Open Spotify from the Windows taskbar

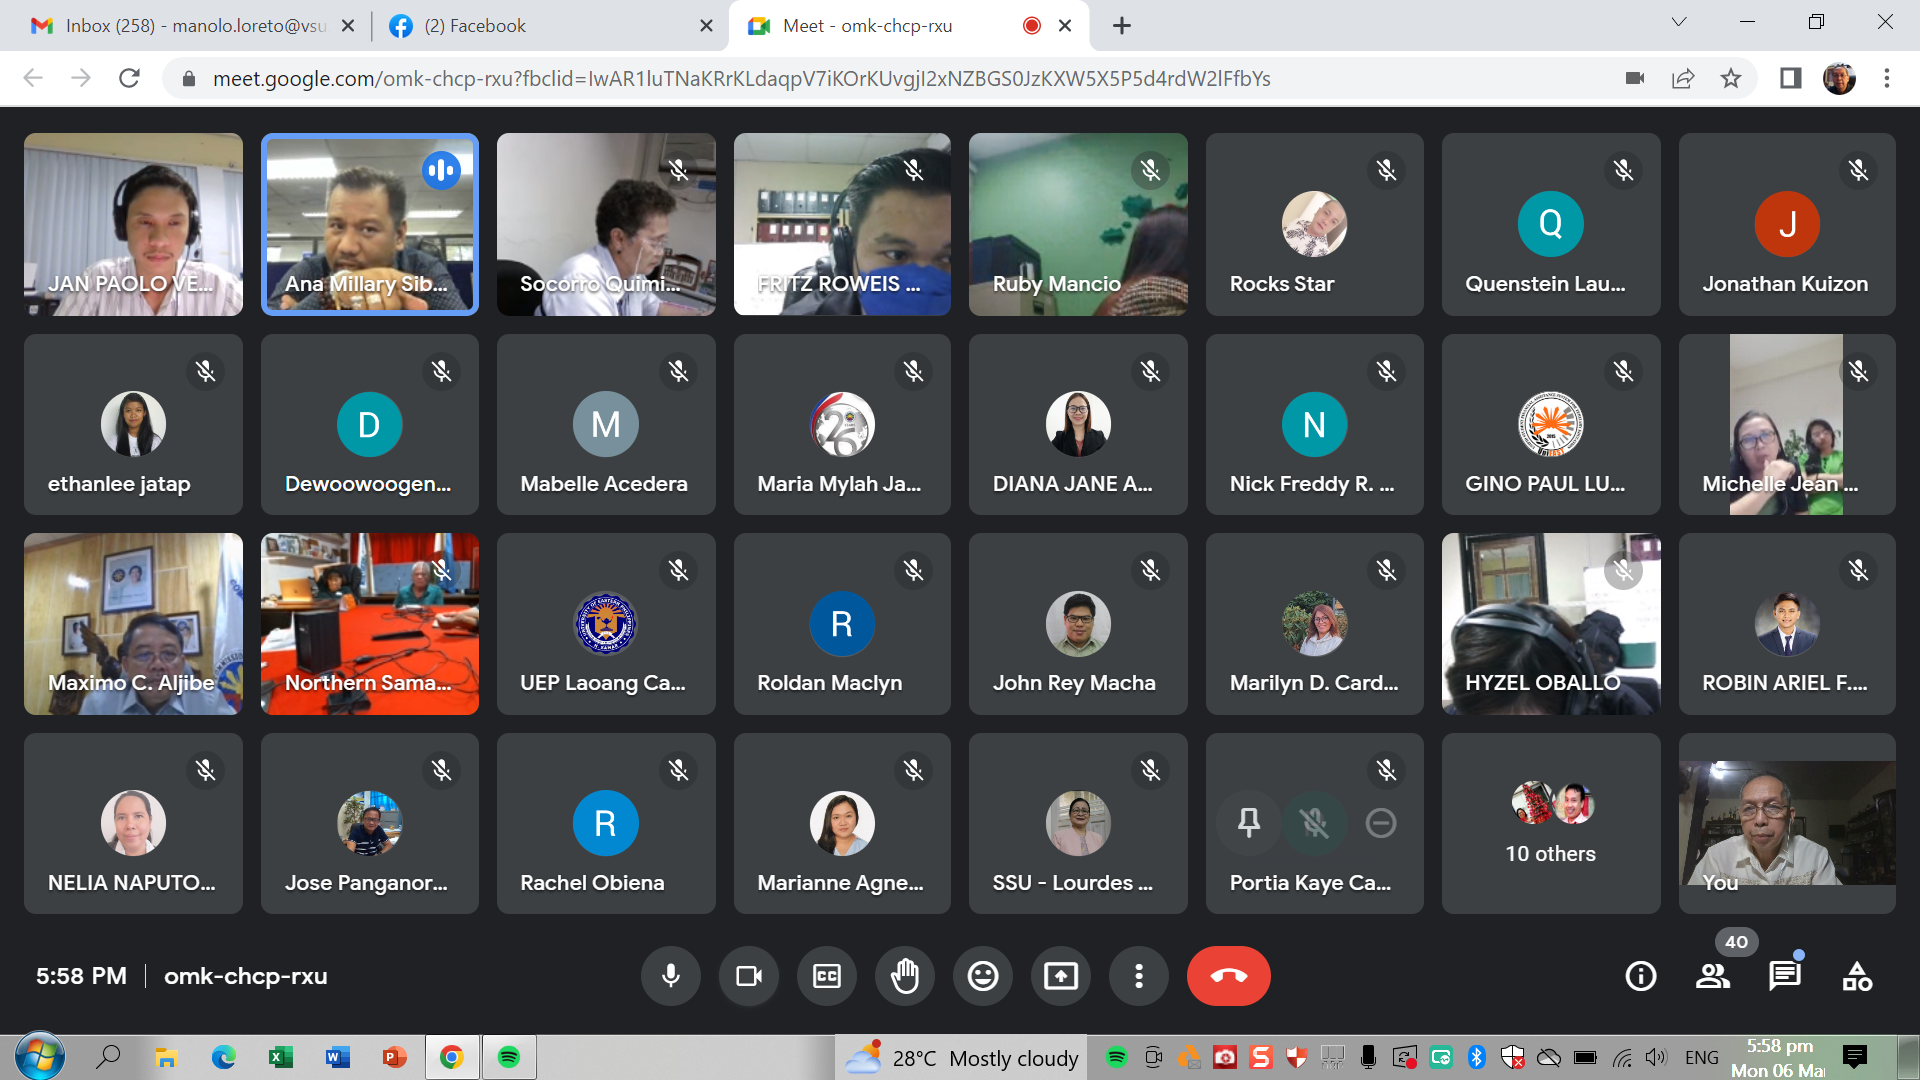click(509, 1057)
